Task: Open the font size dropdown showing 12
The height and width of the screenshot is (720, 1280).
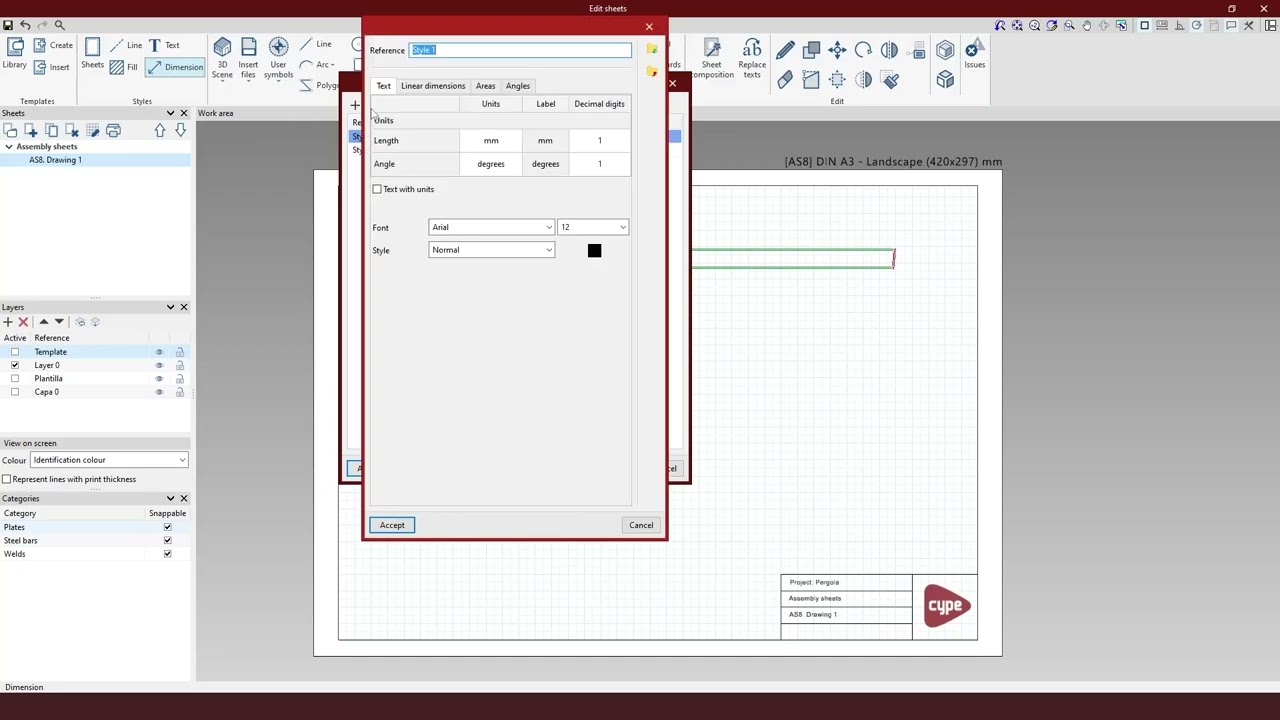Action: pyautogui.click(x=593, y=227)
